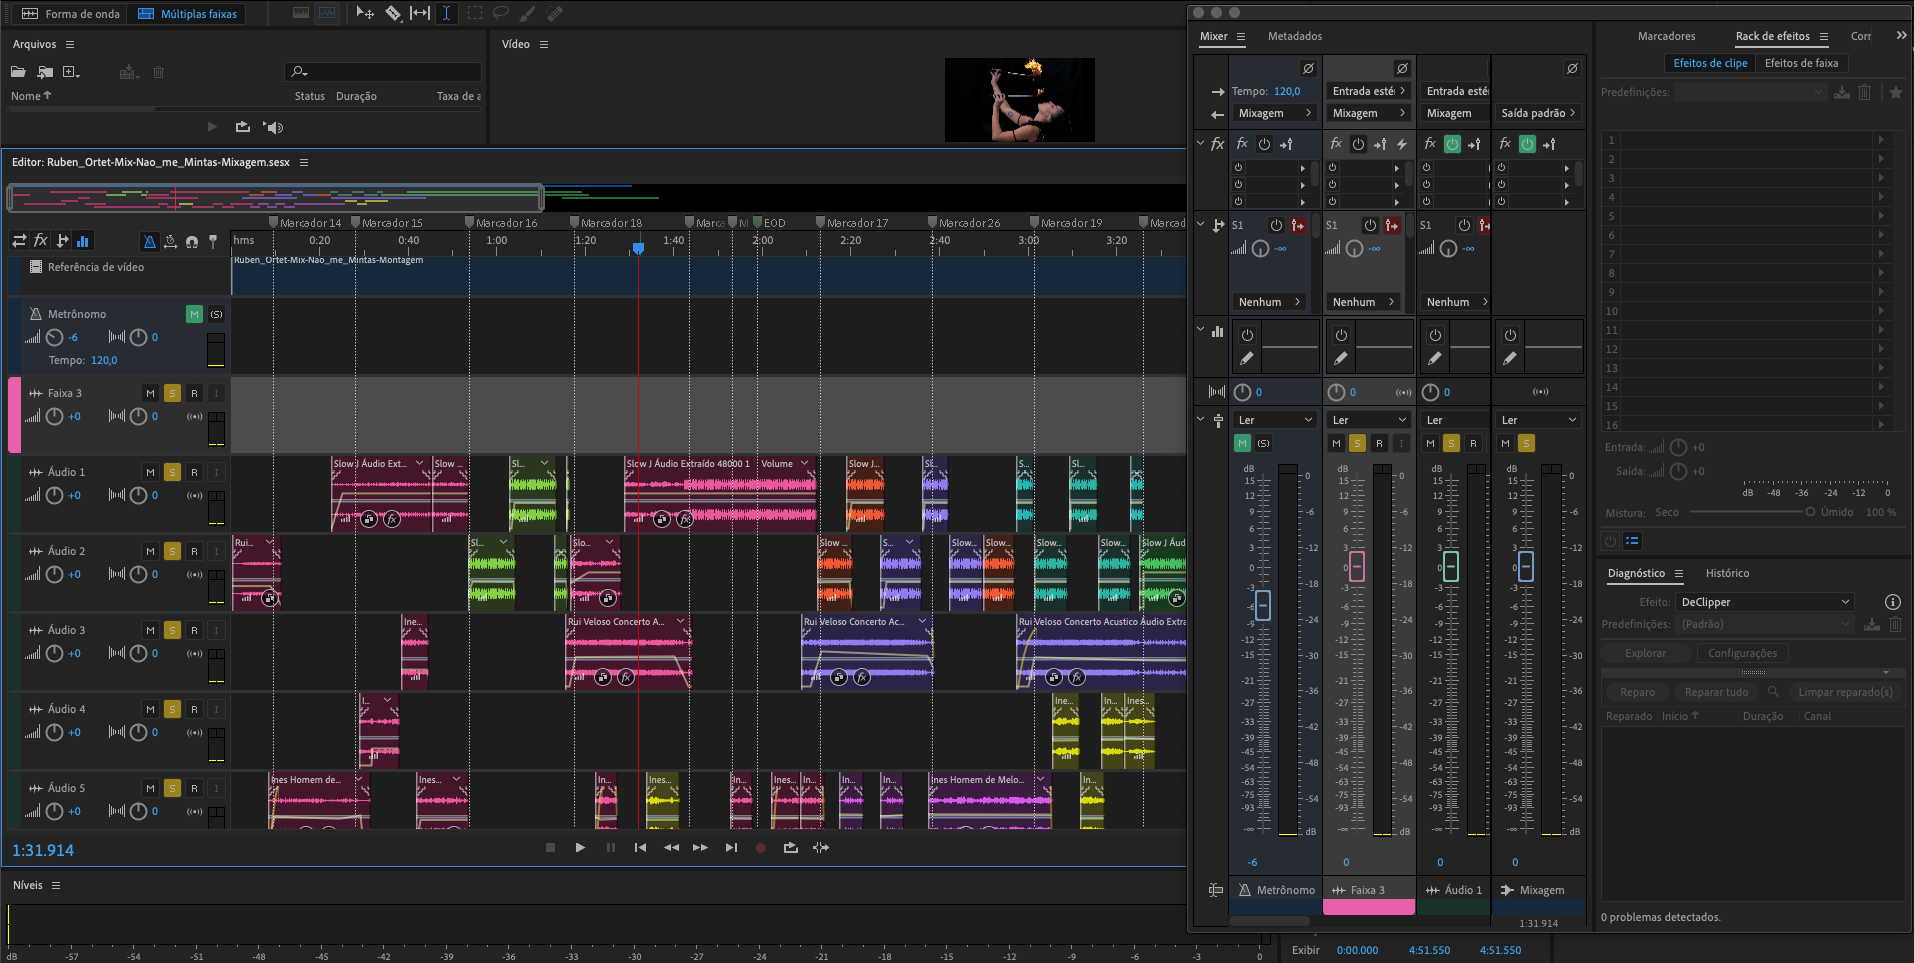Toggle loop playback in transport controls
The image size is (1914, 963).
click(791, 848)
